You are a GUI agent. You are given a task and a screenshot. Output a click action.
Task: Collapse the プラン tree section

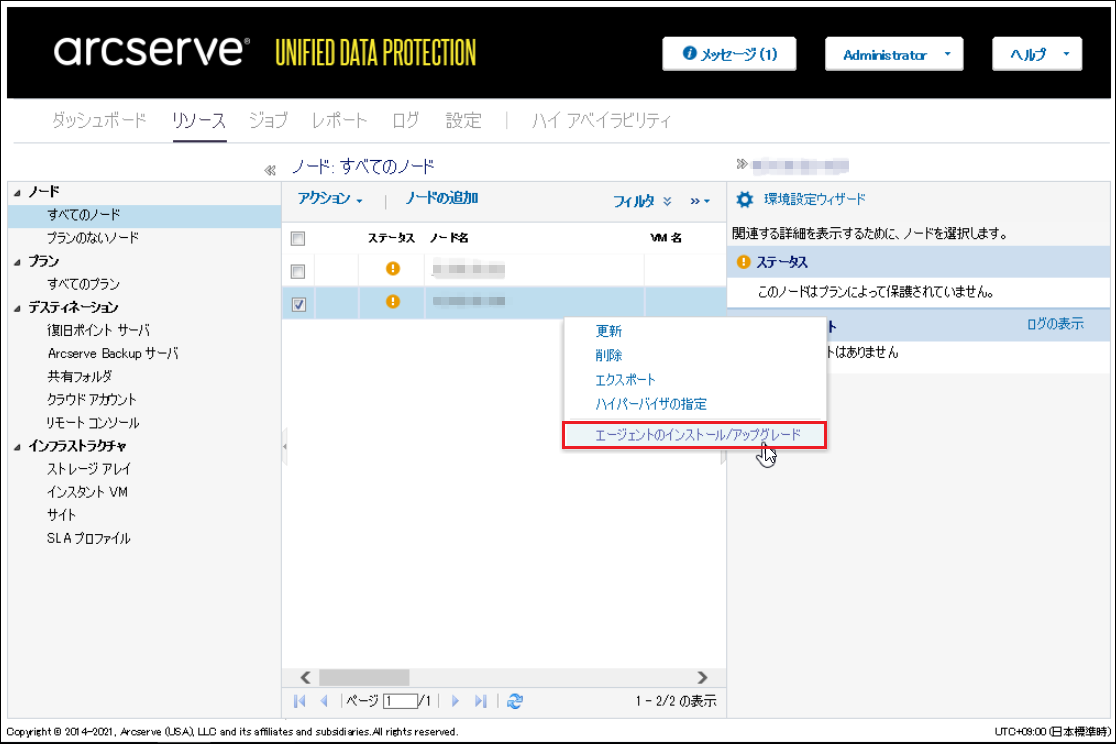point(17,262)
